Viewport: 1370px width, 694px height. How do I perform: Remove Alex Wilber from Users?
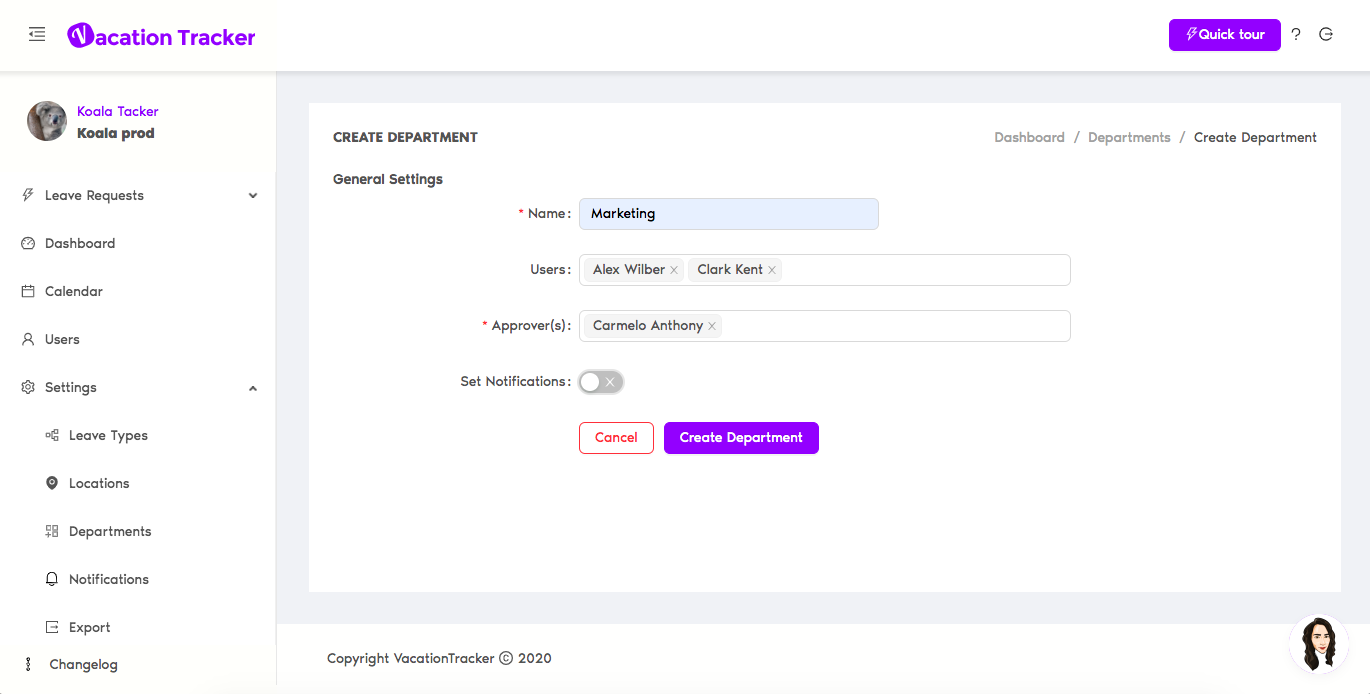point(674,270)
